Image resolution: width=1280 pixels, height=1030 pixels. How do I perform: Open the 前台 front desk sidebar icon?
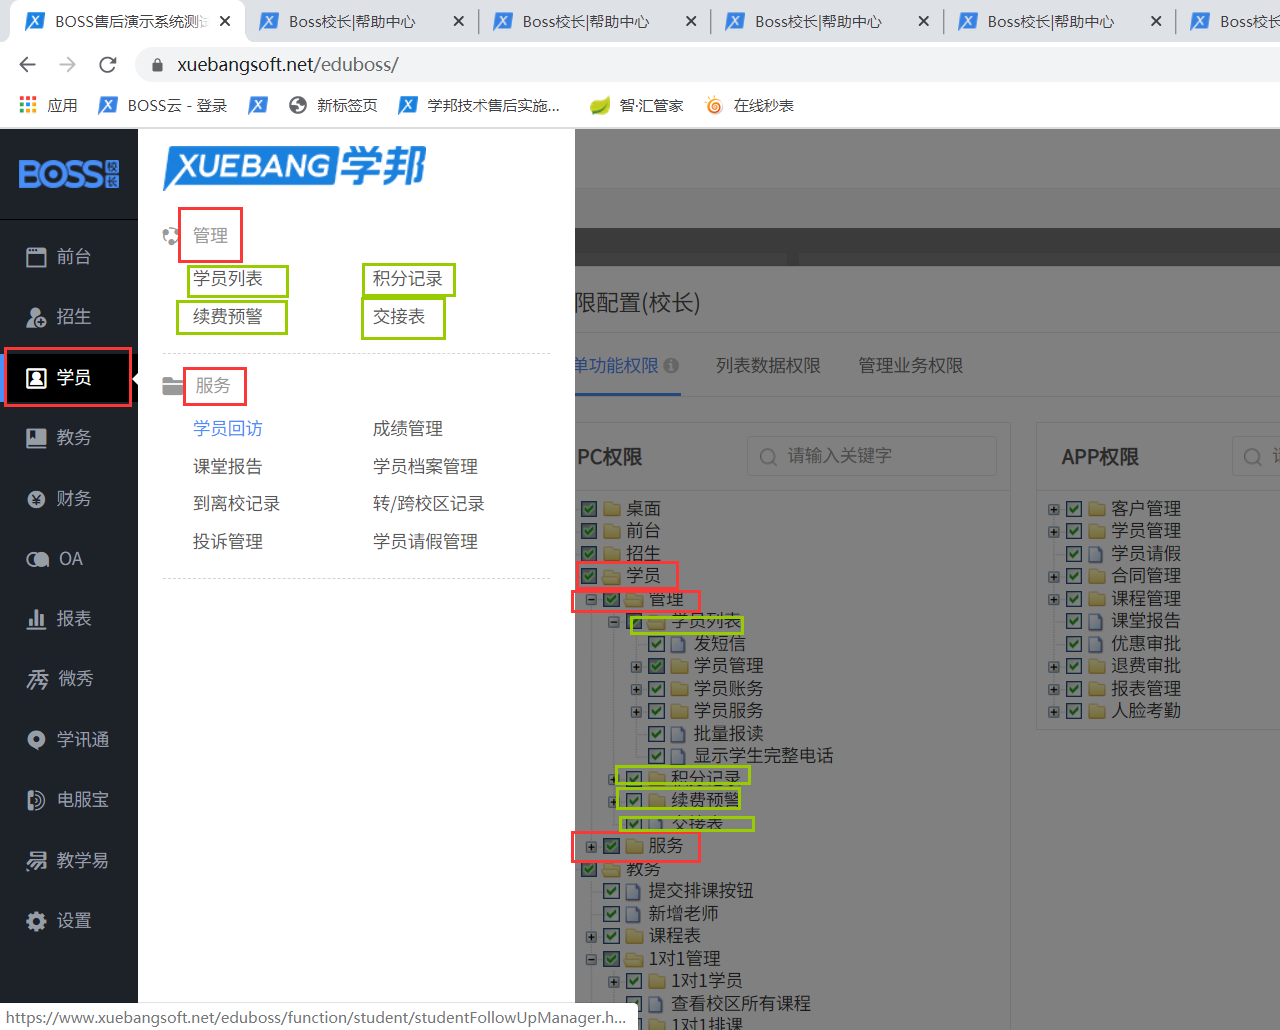pos(36,257)
